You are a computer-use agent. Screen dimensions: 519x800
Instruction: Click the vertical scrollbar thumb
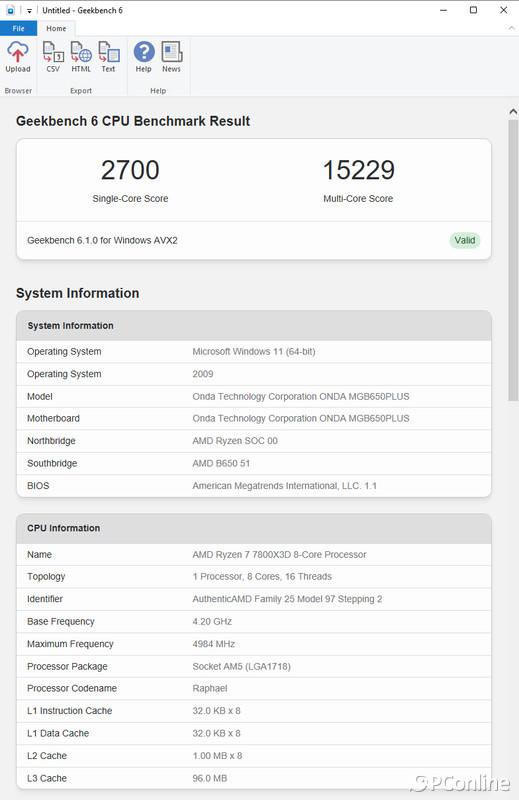pyautogui.click(x=513, y=260)
